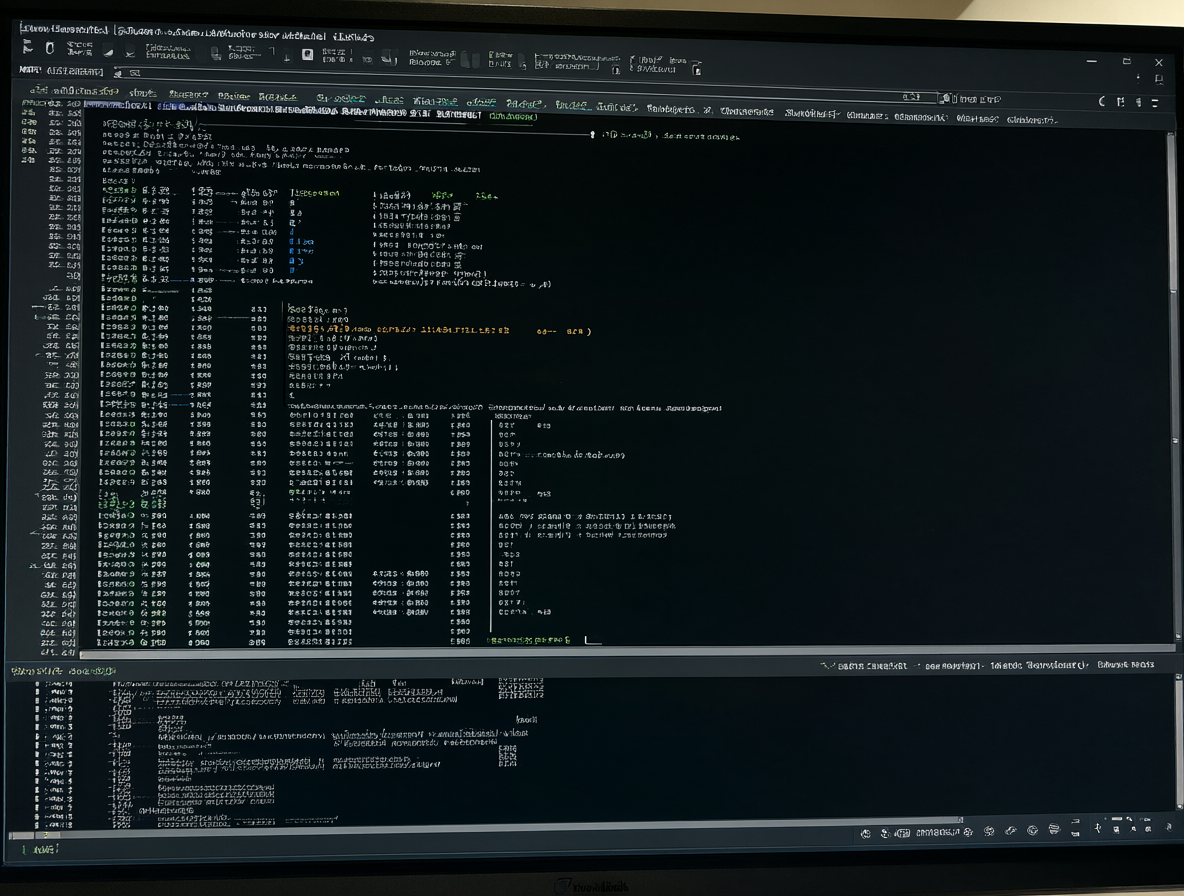Click the flag icon at the toolbar's left end
Image resolution: width=1184 pixels, height=896 pixels.
[x=28, y=48]
